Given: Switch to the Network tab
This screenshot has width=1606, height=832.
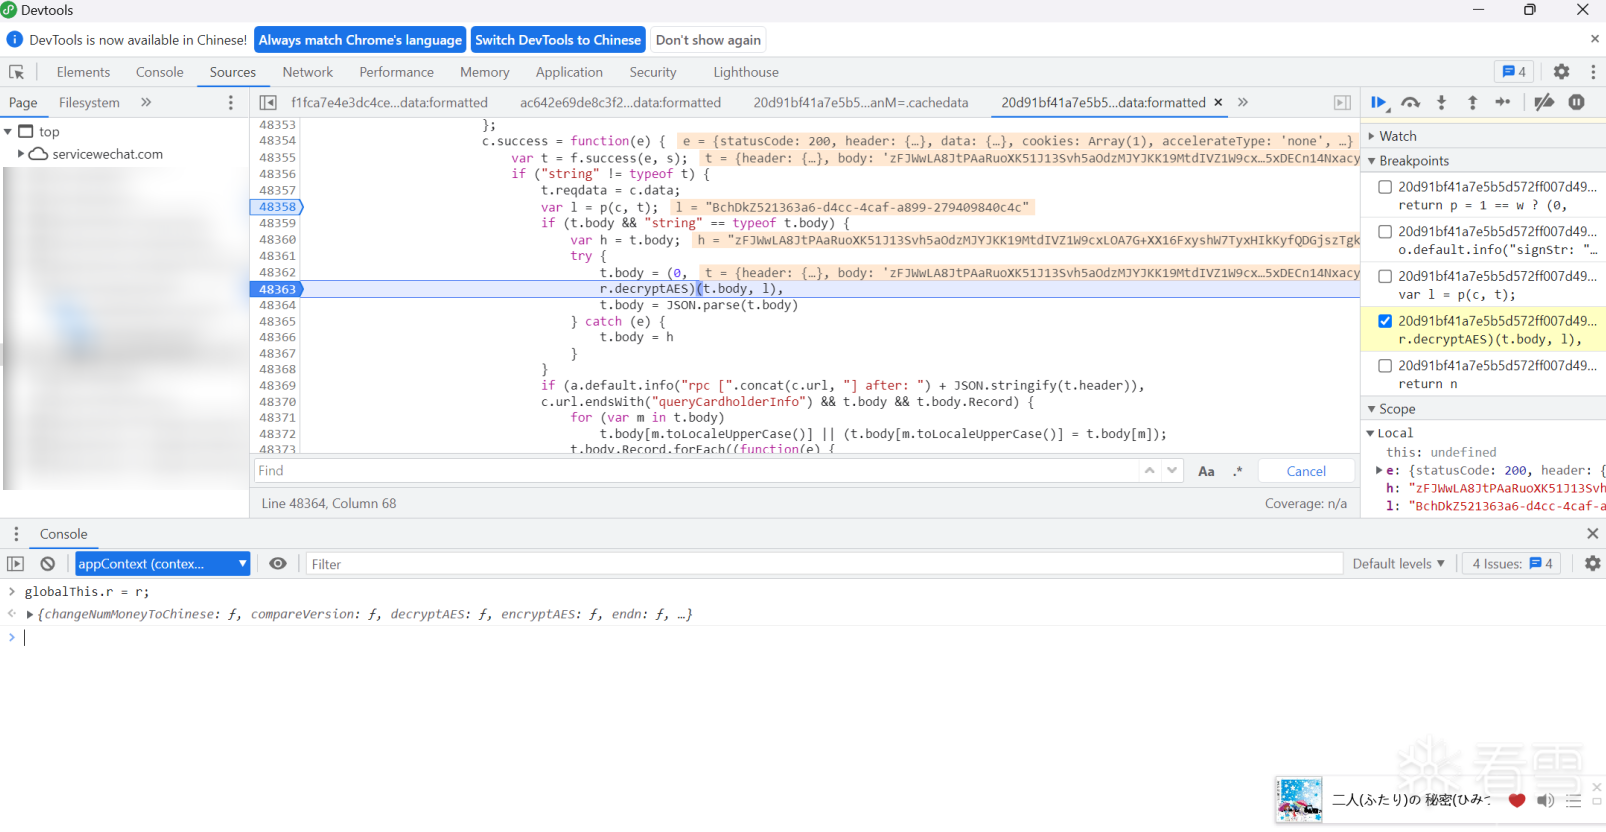Looking at the screenshot, I should click(x=307, y=72).
